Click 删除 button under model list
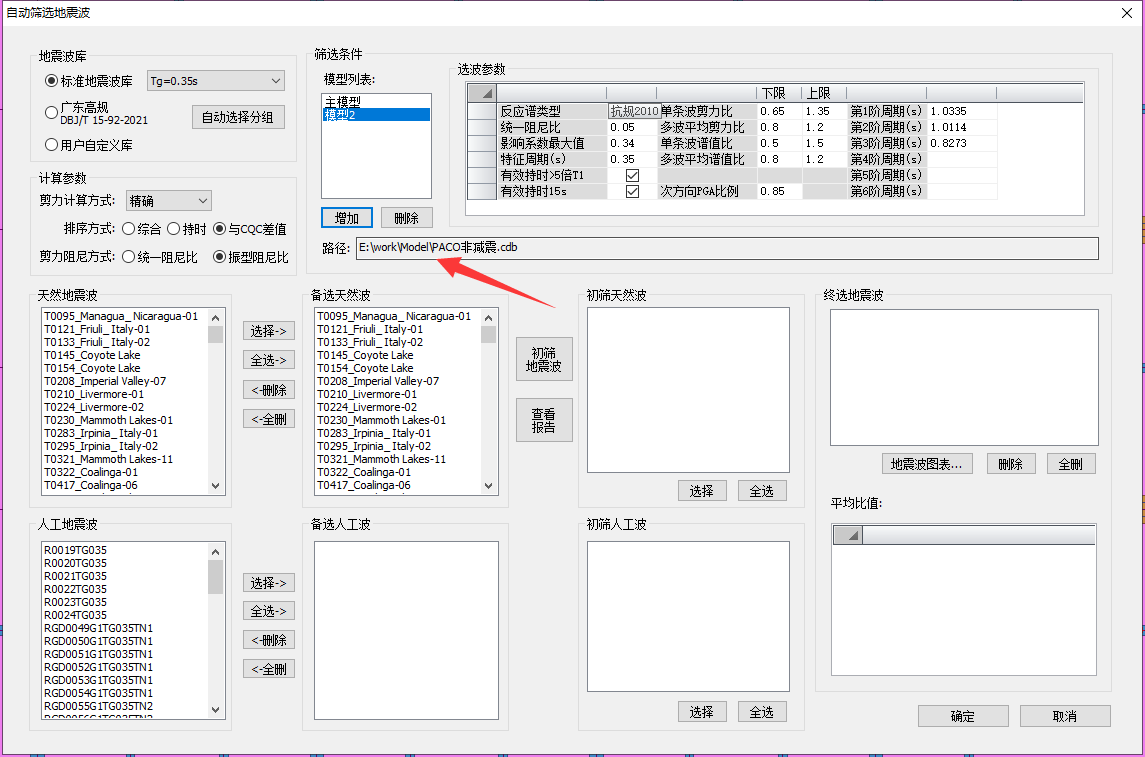The width and height of the screenshot is (1145, 757). (x=406, y=218)
